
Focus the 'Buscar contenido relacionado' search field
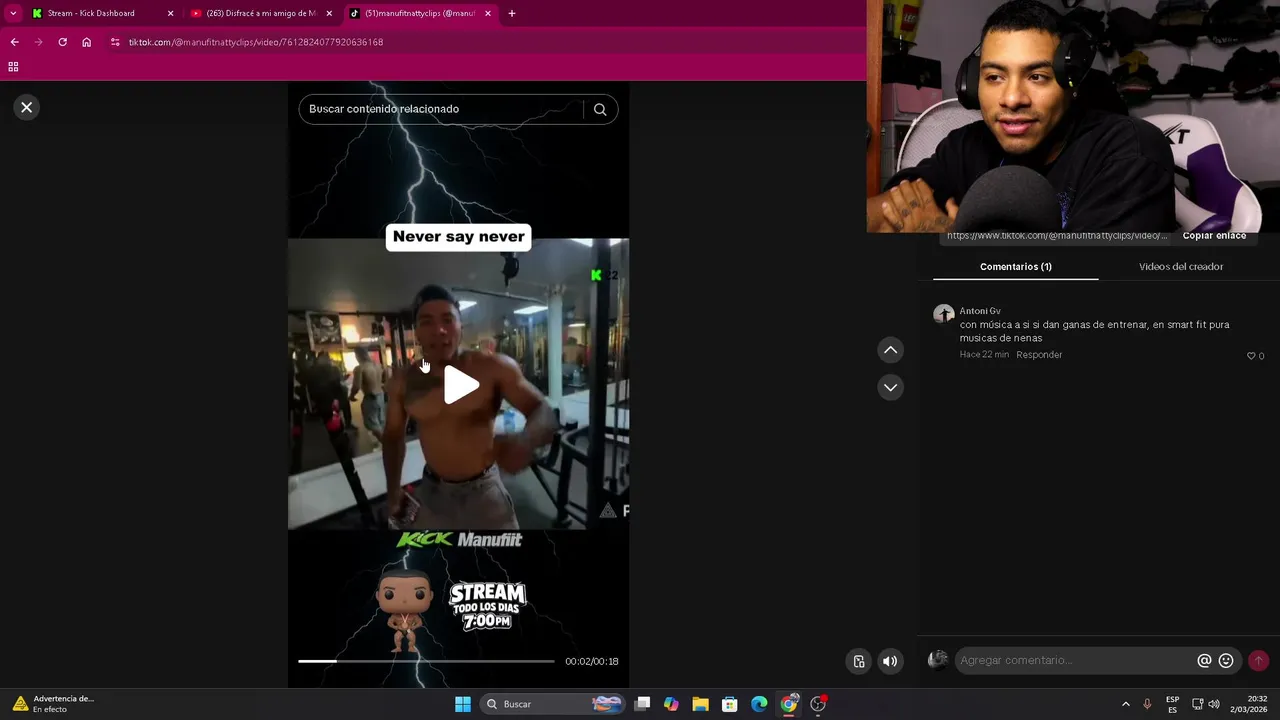[444, 109]
